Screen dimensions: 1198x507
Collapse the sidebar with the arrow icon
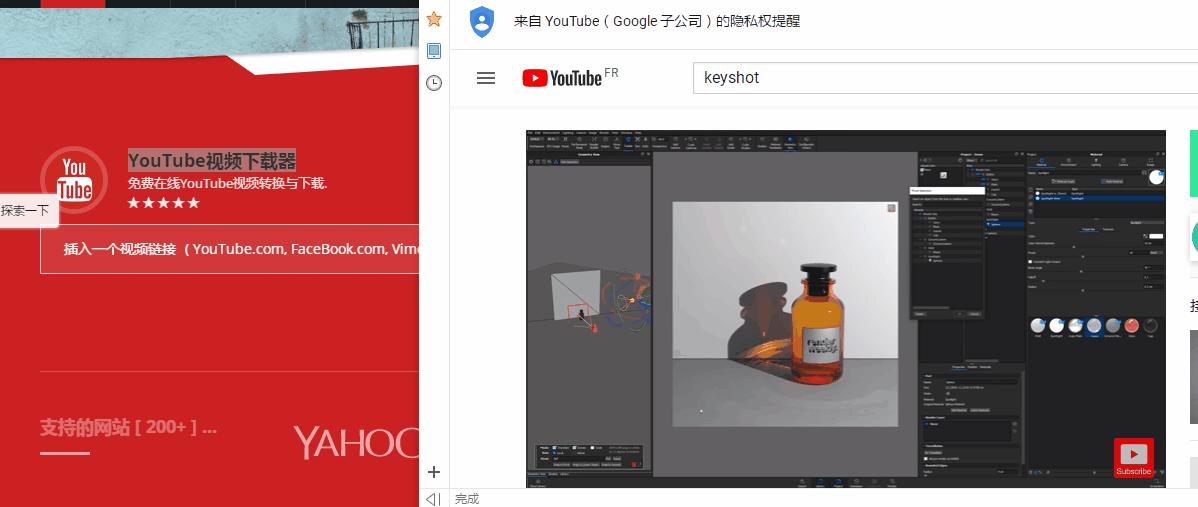click(433, 498)
